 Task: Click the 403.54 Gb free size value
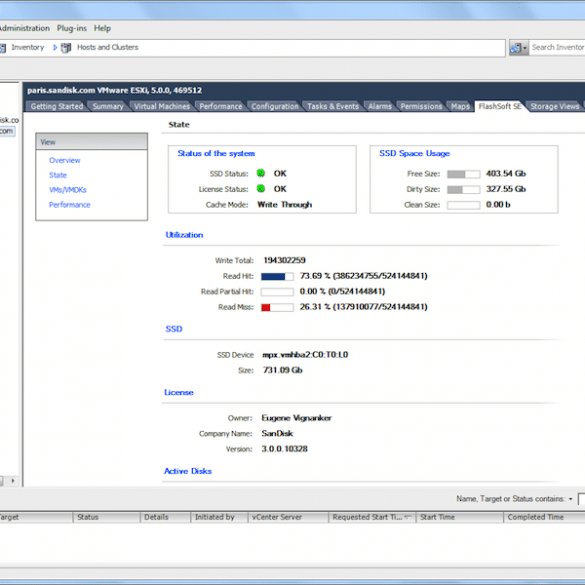tap(506, 173)
